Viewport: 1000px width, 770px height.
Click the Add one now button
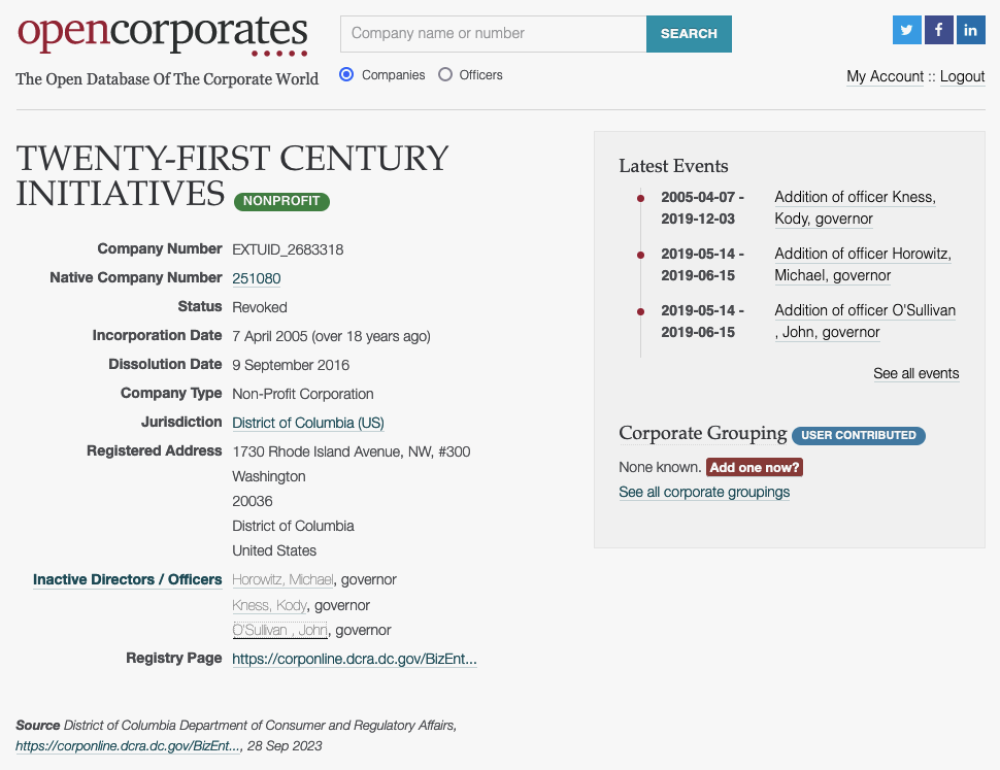(754, 467)
